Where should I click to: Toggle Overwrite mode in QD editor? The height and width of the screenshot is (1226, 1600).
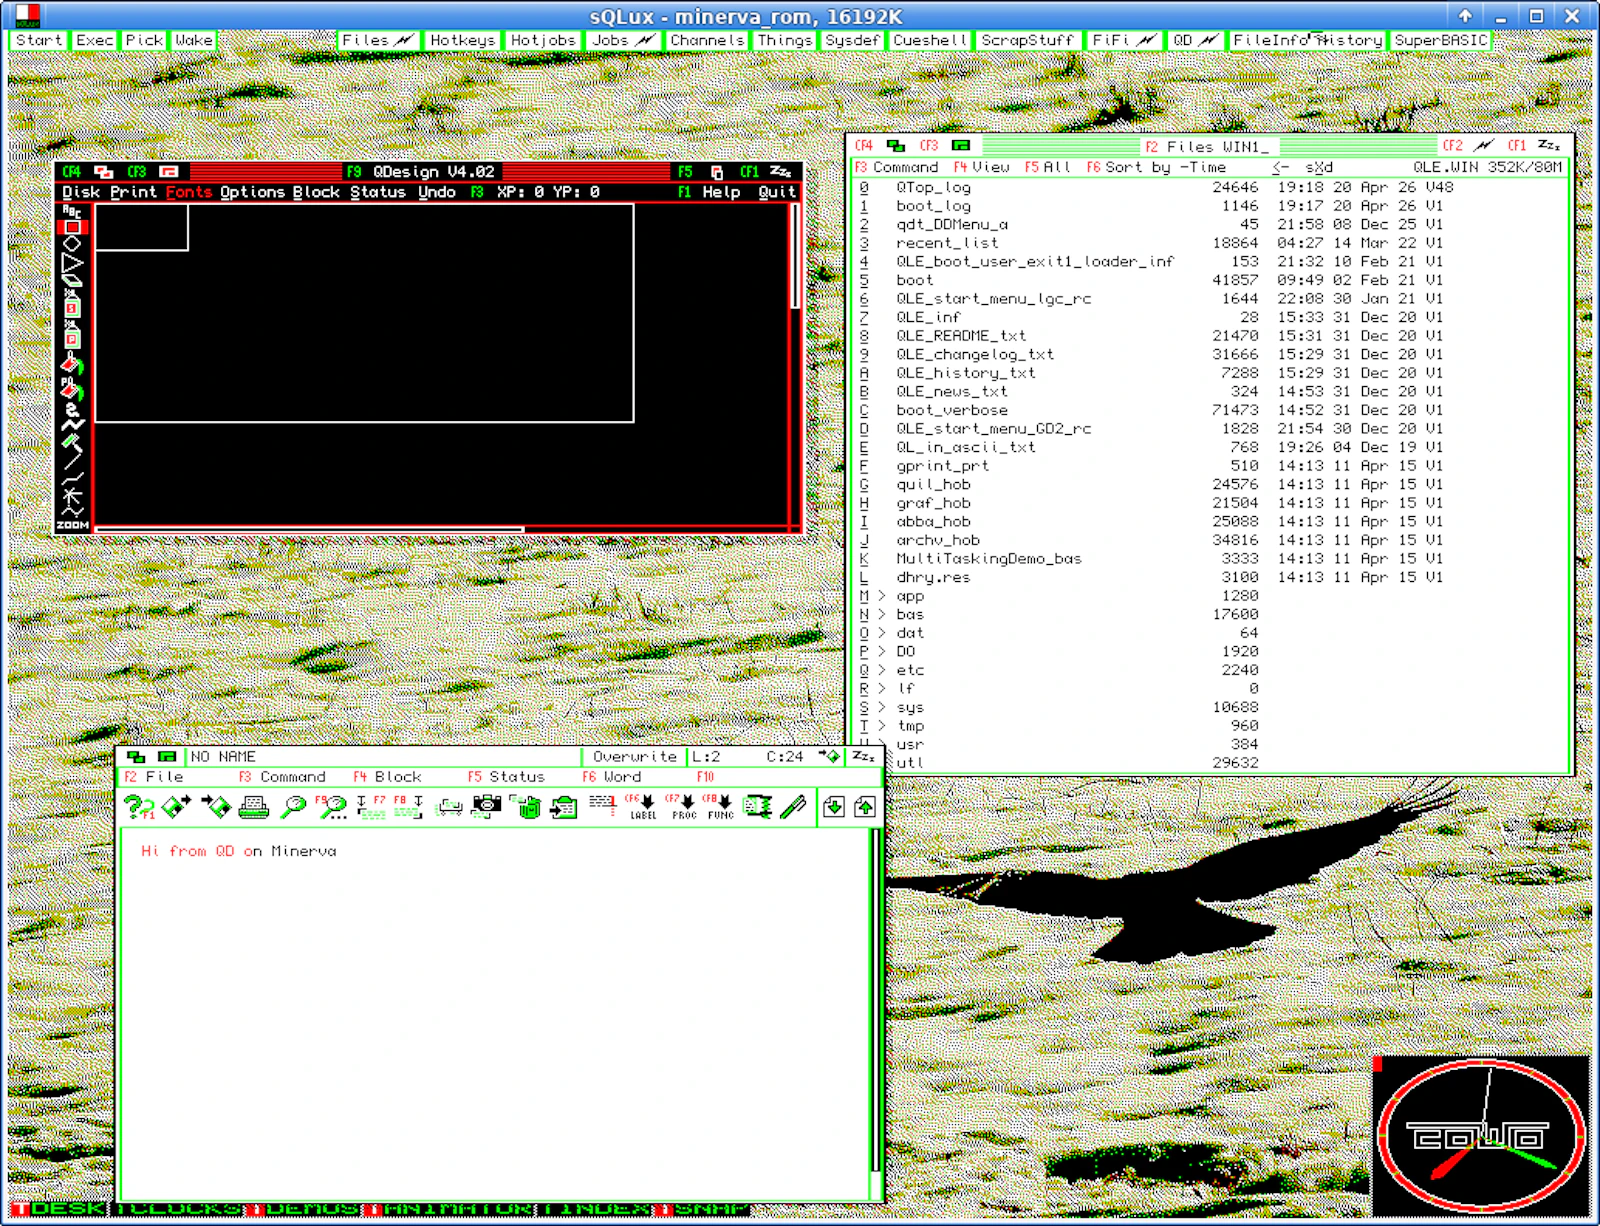tap(634, 757)
